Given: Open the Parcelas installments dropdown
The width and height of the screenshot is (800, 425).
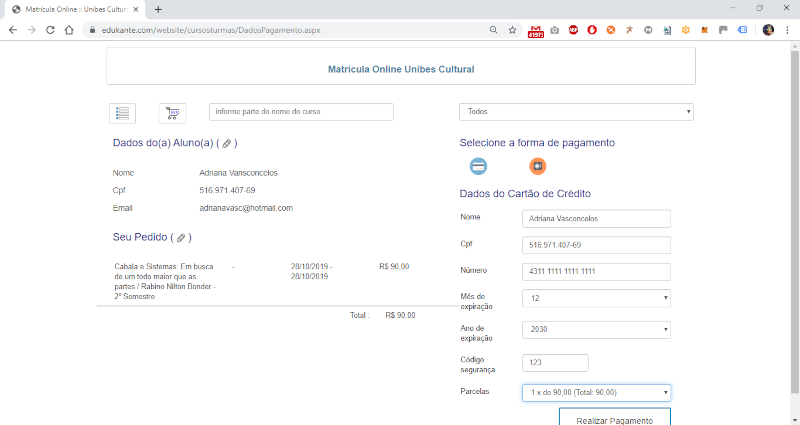Looking at the screenshot, I should (x=596, y=393).
